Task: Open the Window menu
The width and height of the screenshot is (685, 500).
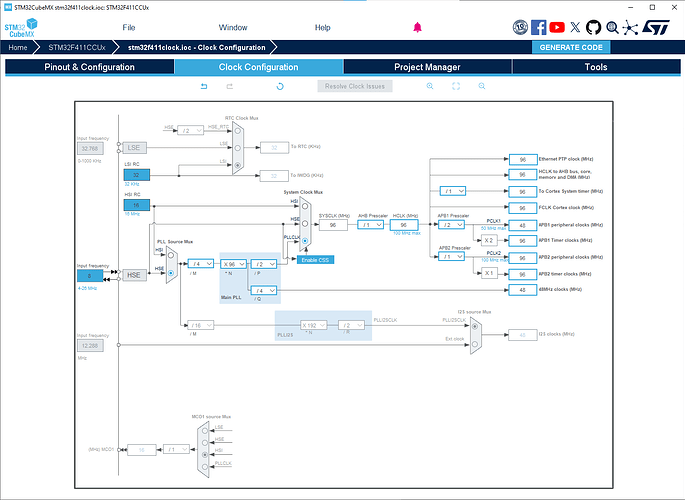Action: point(233,28)
